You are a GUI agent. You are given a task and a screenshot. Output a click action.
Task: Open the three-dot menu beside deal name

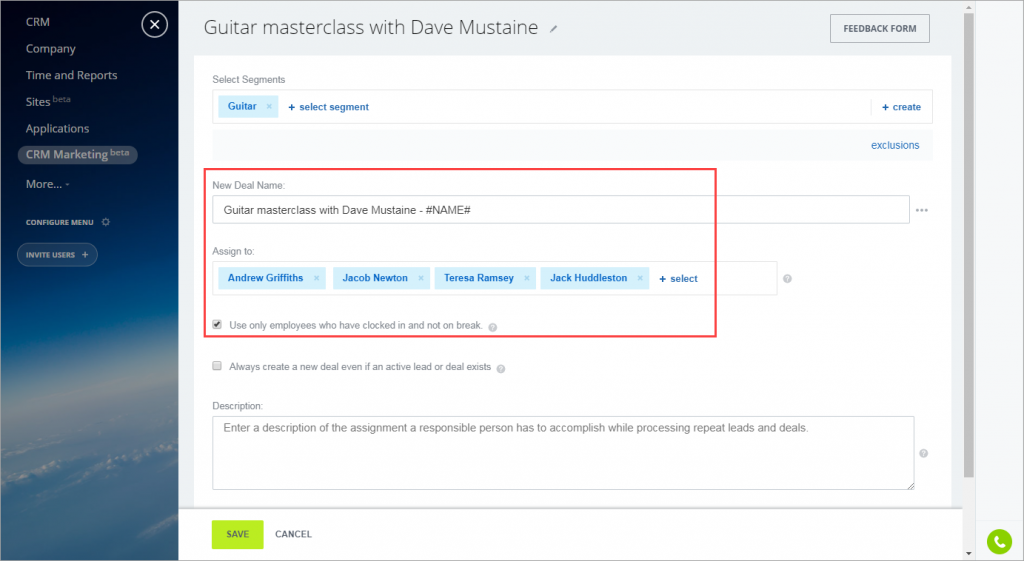pos(921,210)
